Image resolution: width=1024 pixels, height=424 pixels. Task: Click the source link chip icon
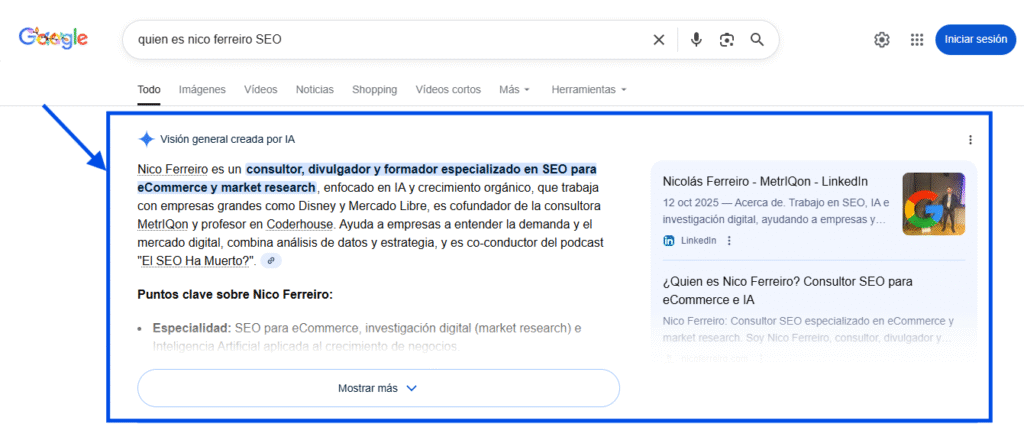click(271, 261)
